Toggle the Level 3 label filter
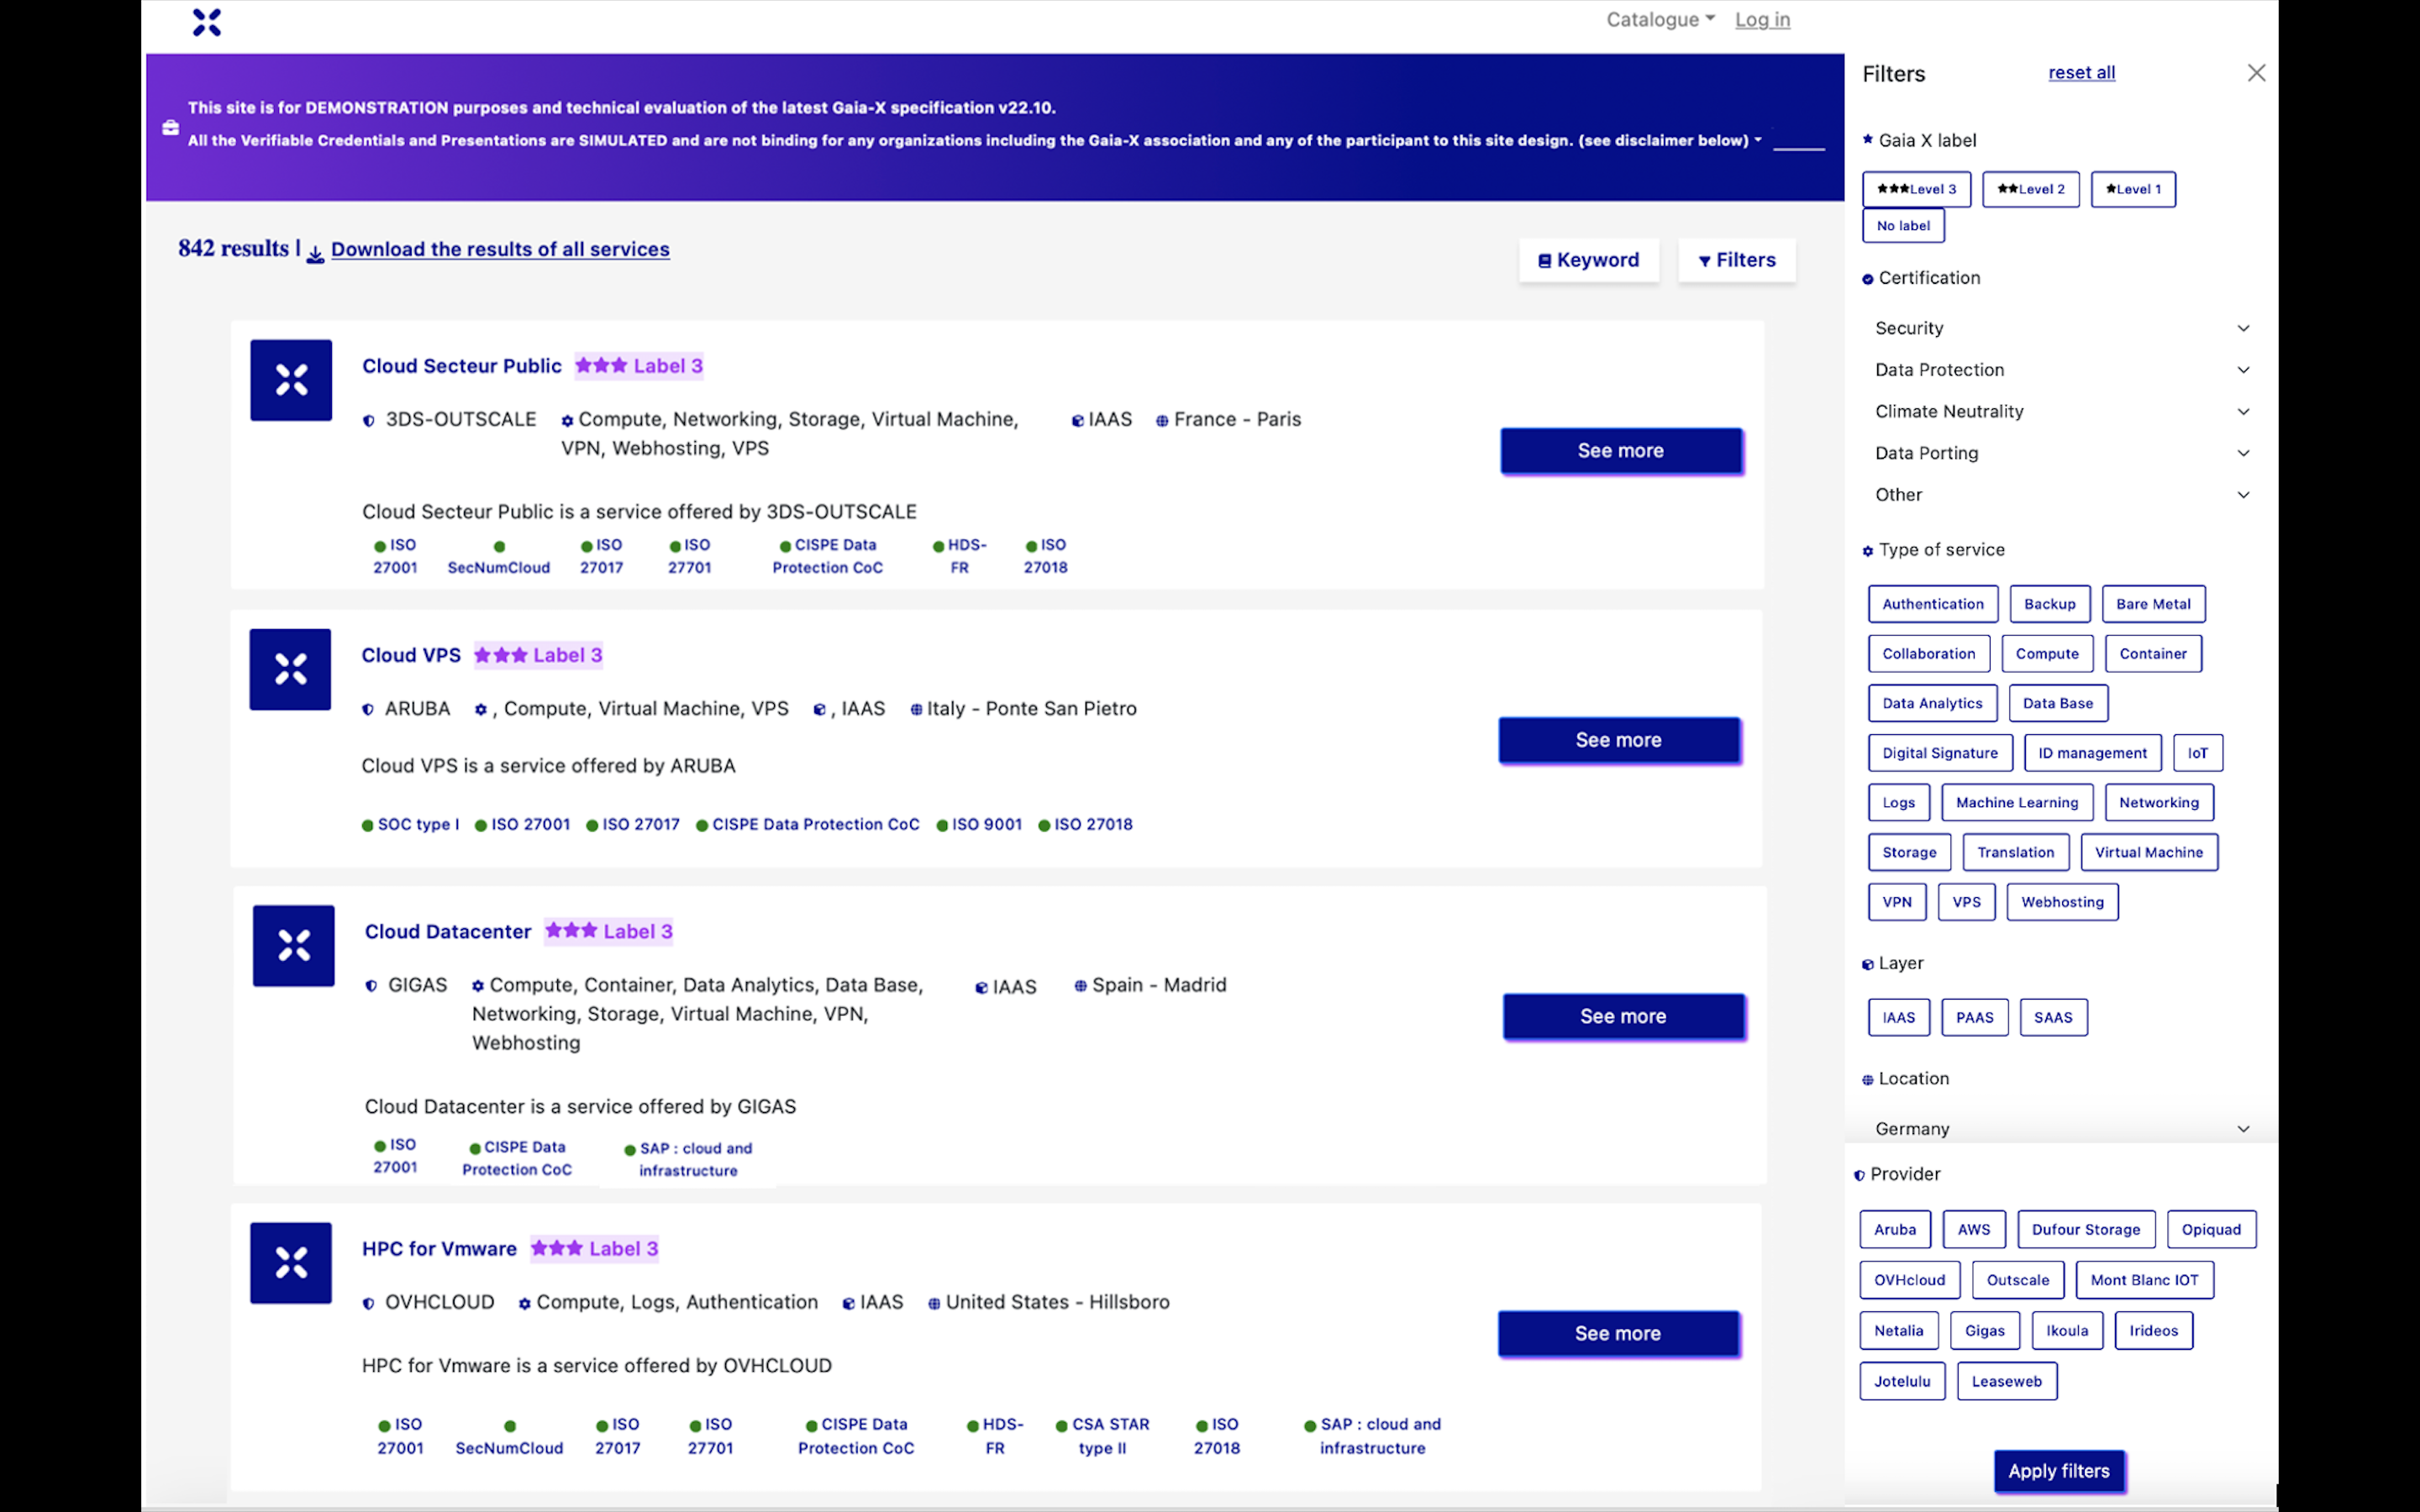The height and width of the screenshot is (1512, 2420). tap(1916, 189)
